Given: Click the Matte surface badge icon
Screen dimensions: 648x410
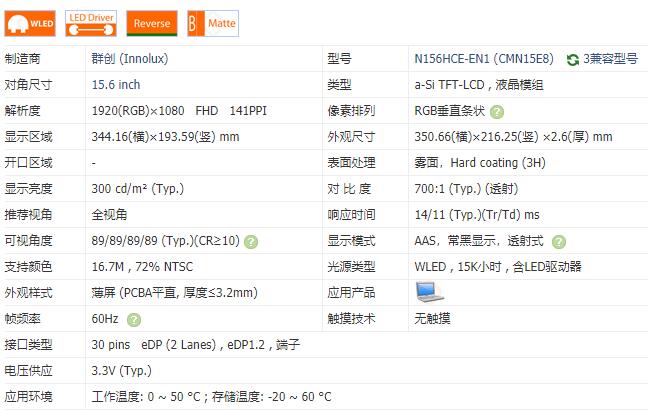Looking at the screenshot, I should (x=213, y=24).
